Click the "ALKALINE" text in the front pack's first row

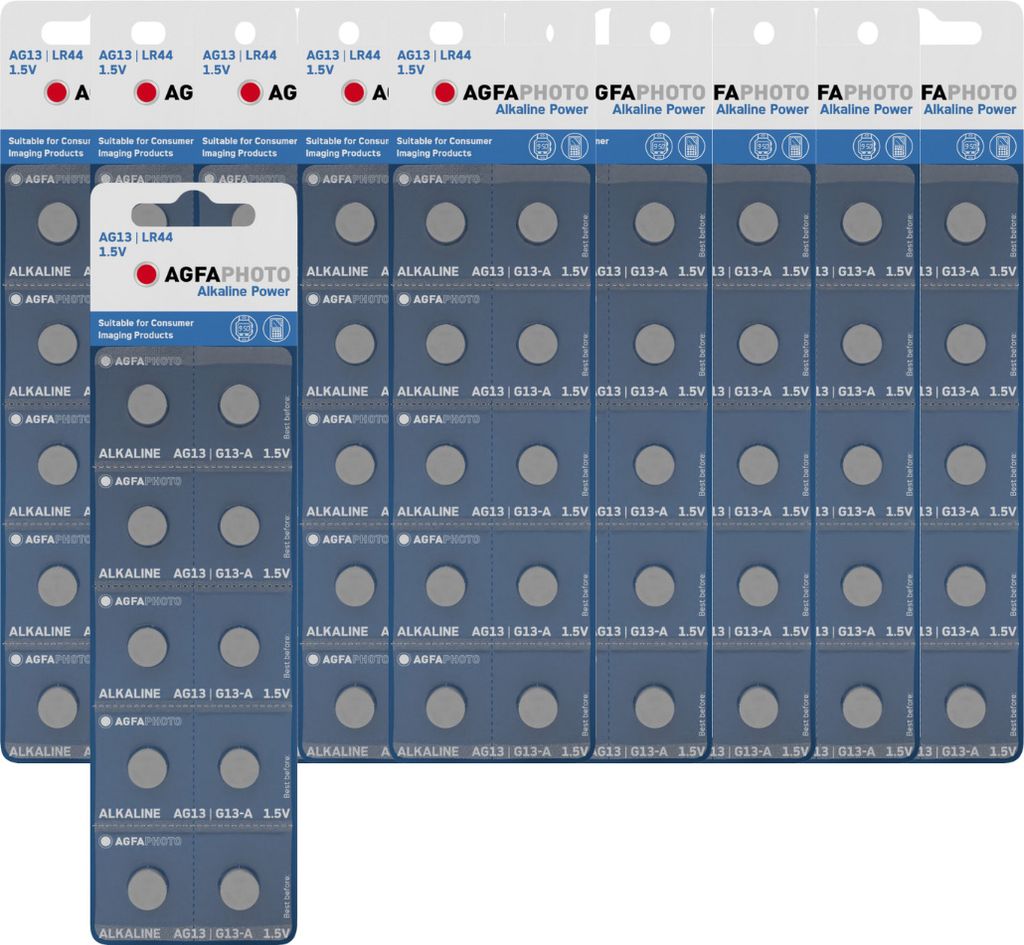pos(129,453)
